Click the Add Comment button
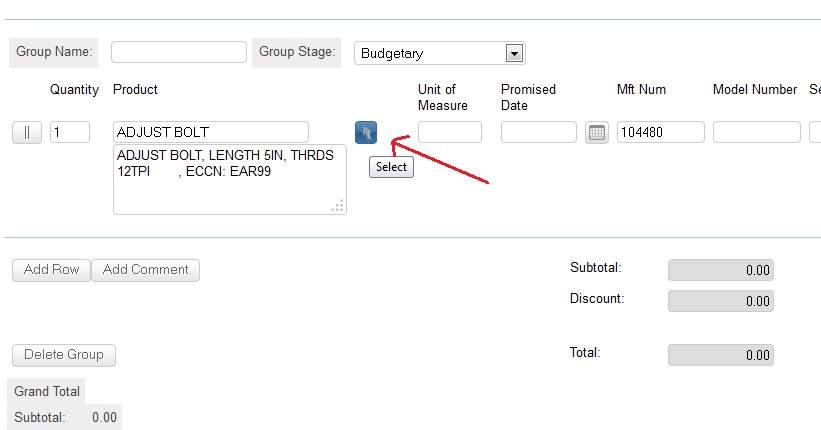This screenshot has width=821, height=430. click(x=146, y=270)
